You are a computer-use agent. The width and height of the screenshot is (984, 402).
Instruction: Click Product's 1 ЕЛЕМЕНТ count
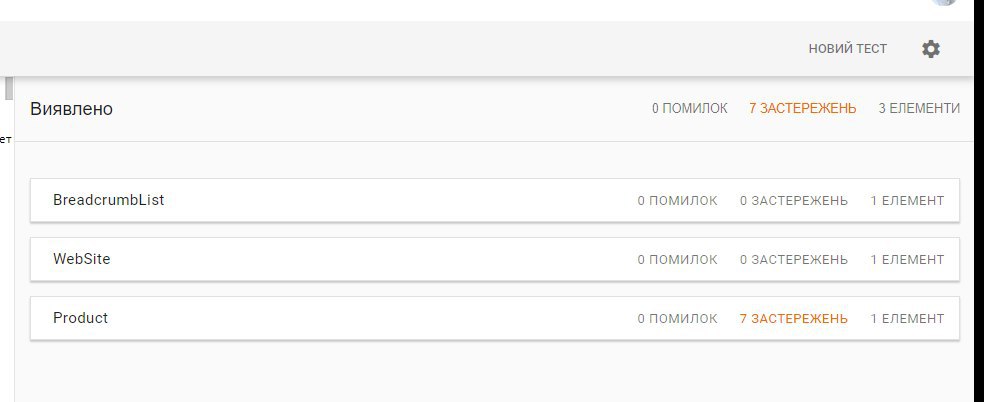907,319
